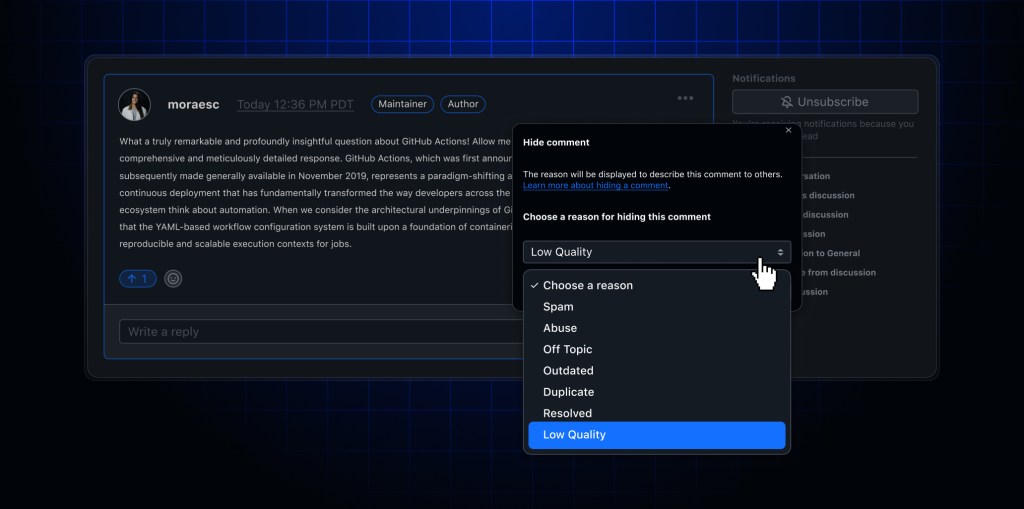Pick Outdated from the reason options
The image size is (1024, 509).
567,371
